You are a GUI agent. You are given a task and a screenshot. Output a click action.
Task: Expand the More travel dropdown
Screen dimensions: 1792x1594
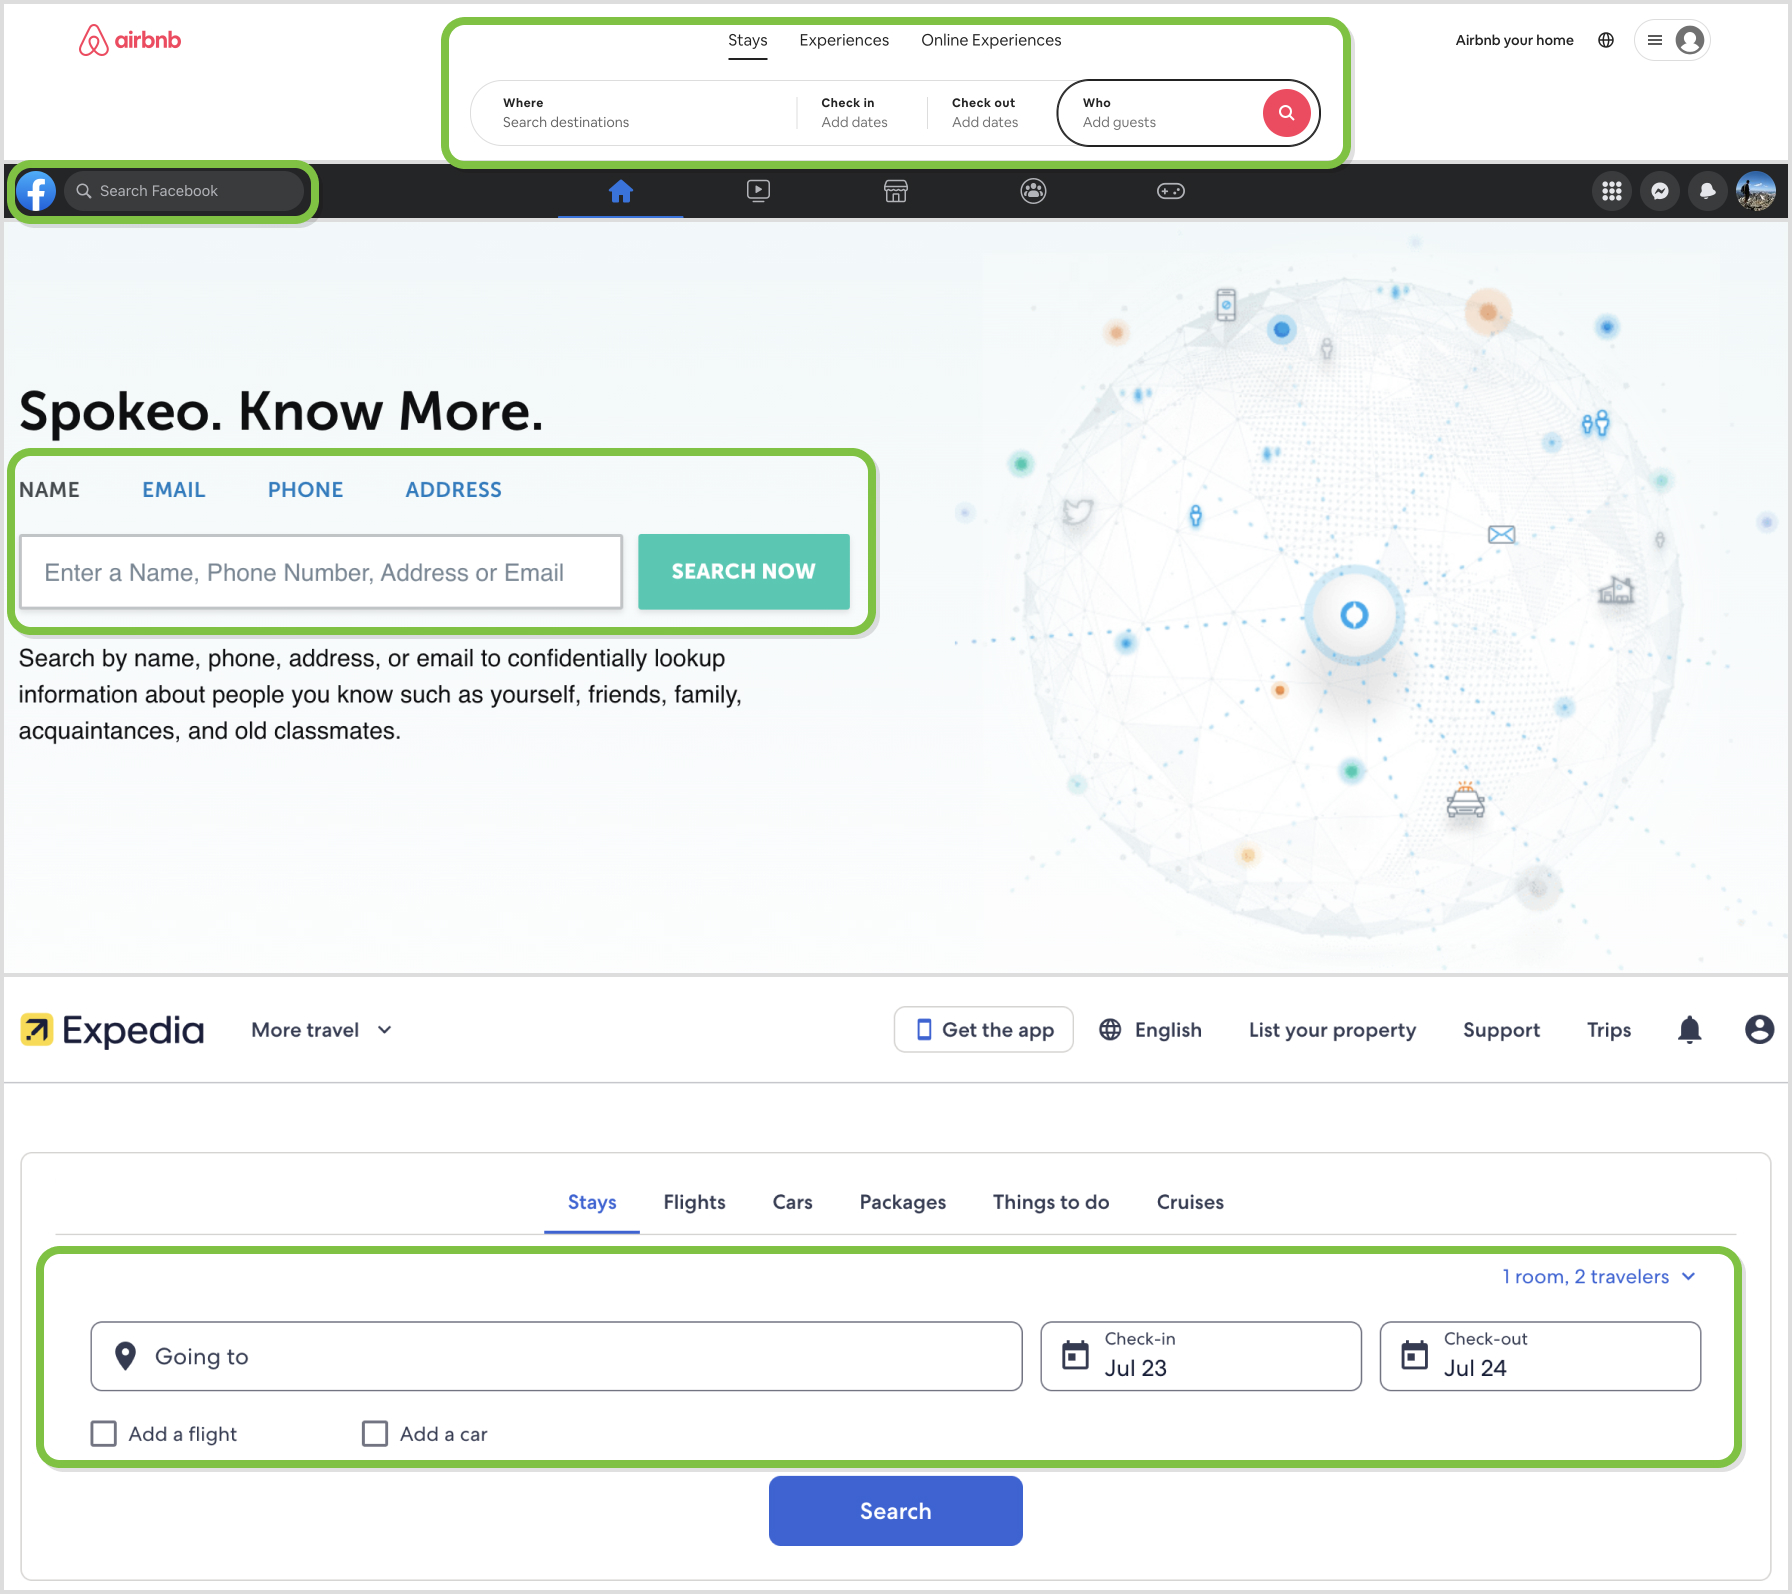point(321,1030)
